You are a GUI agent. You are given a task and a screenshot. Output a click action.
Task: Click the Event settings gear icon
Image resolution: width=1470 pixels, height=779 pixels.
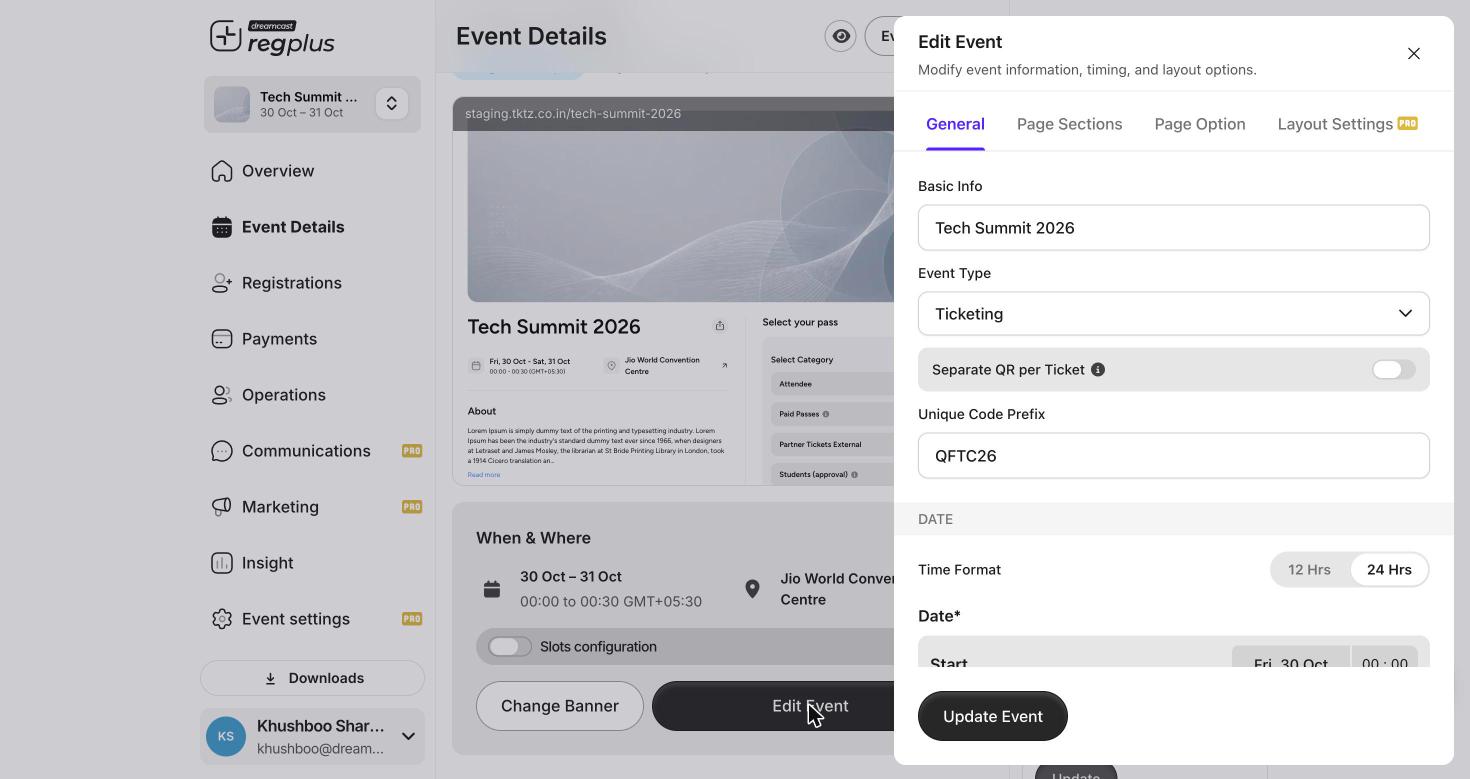click(222, 619)
